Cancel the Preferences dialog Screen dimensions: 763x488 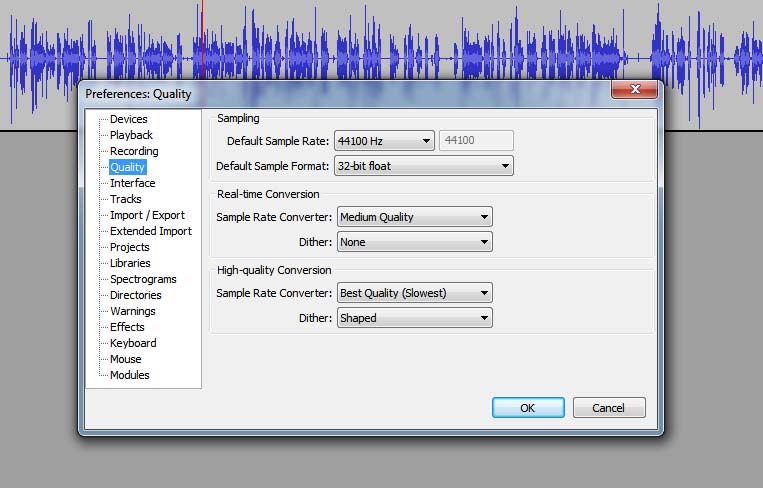click(609, 408)
